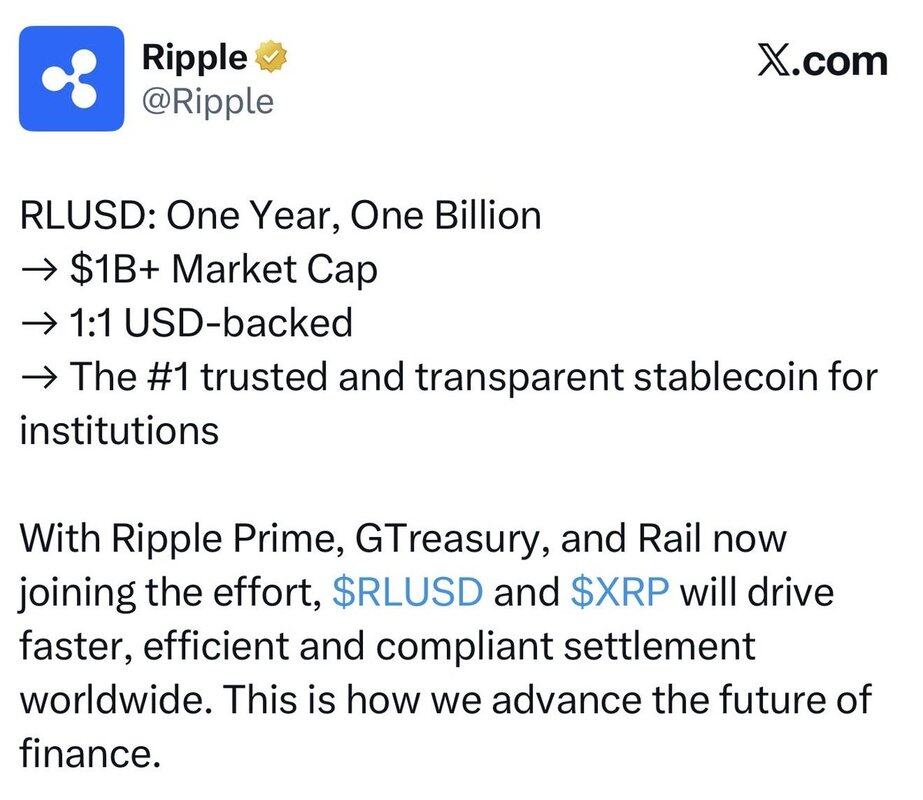Click the "RLUSD: One Year, One Billion" headline
This screenshot has height=800, width=923.
280,215
